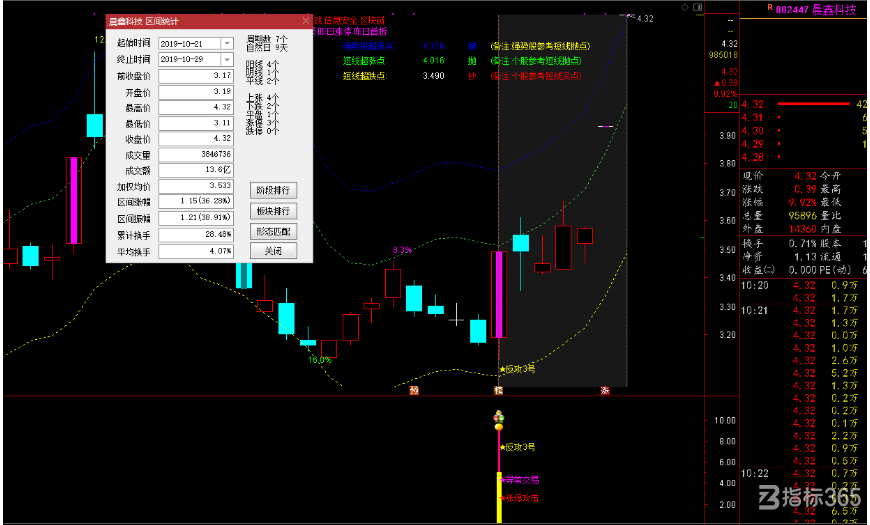870x525 pixels.
Task: Click the stock title 002447 晨鑫科技
Action: [x=816, y=9]
